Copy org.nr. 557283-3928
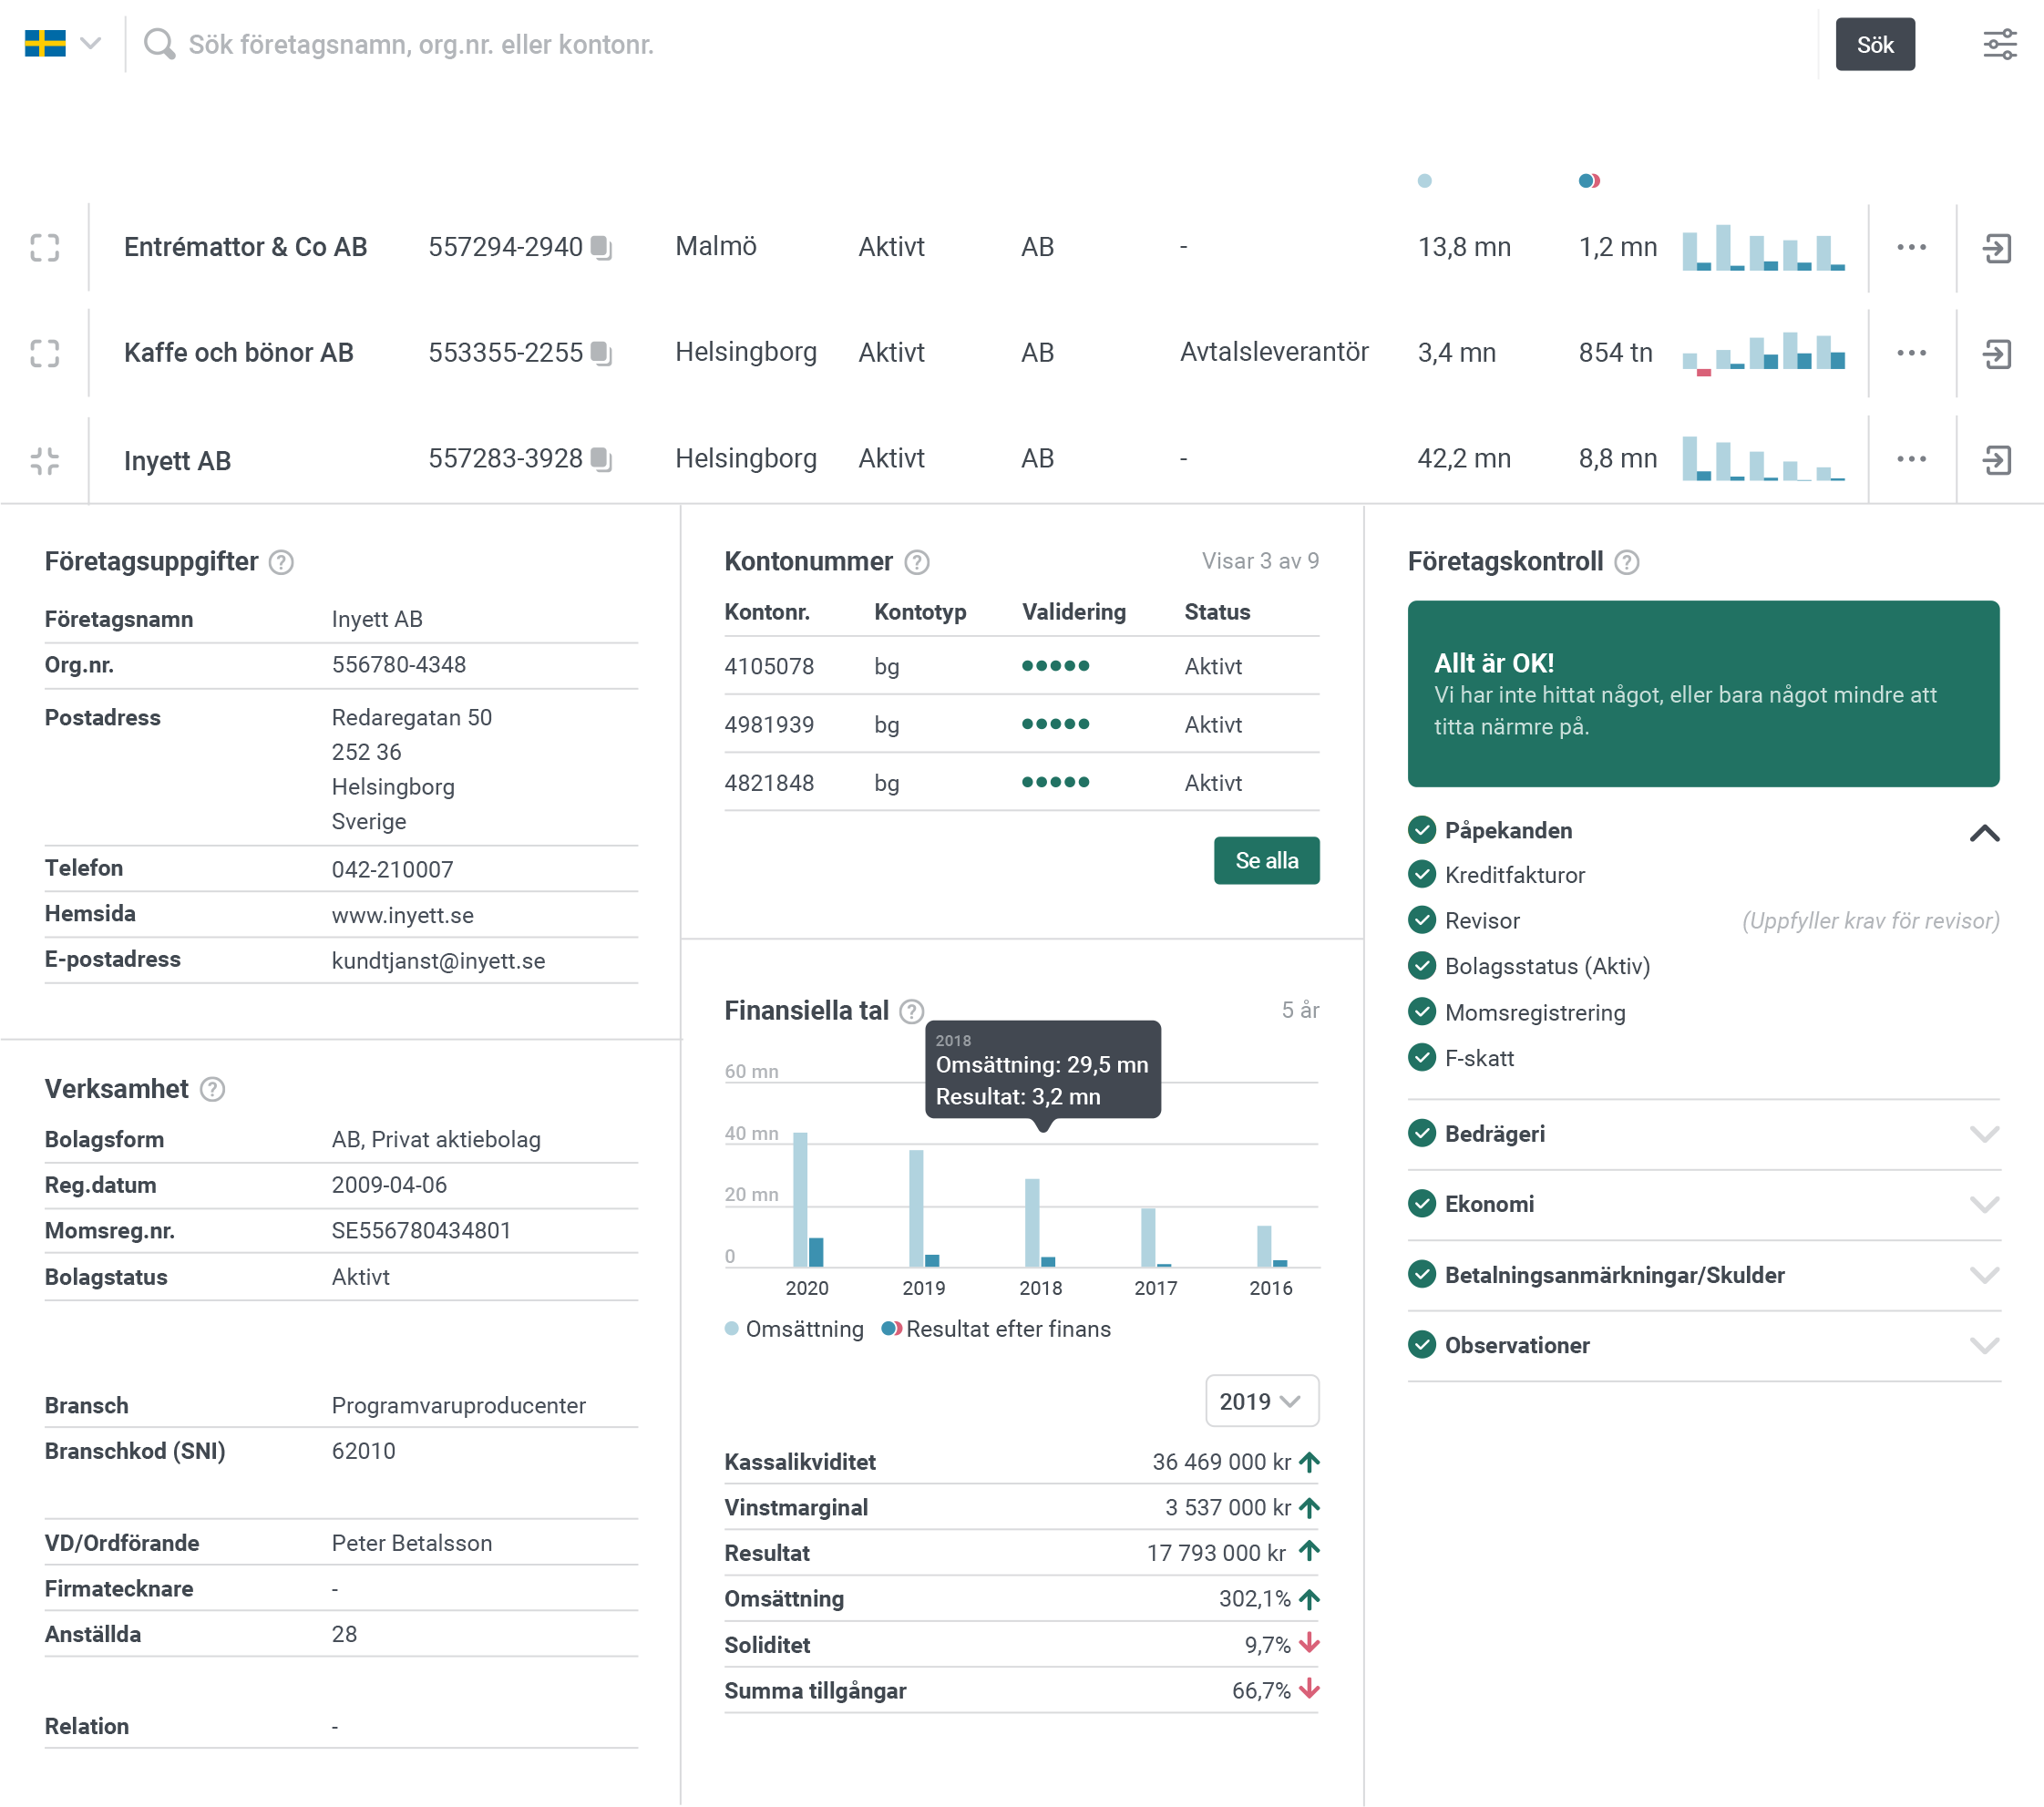The image size is (2044, 1807). click(601, 459)
